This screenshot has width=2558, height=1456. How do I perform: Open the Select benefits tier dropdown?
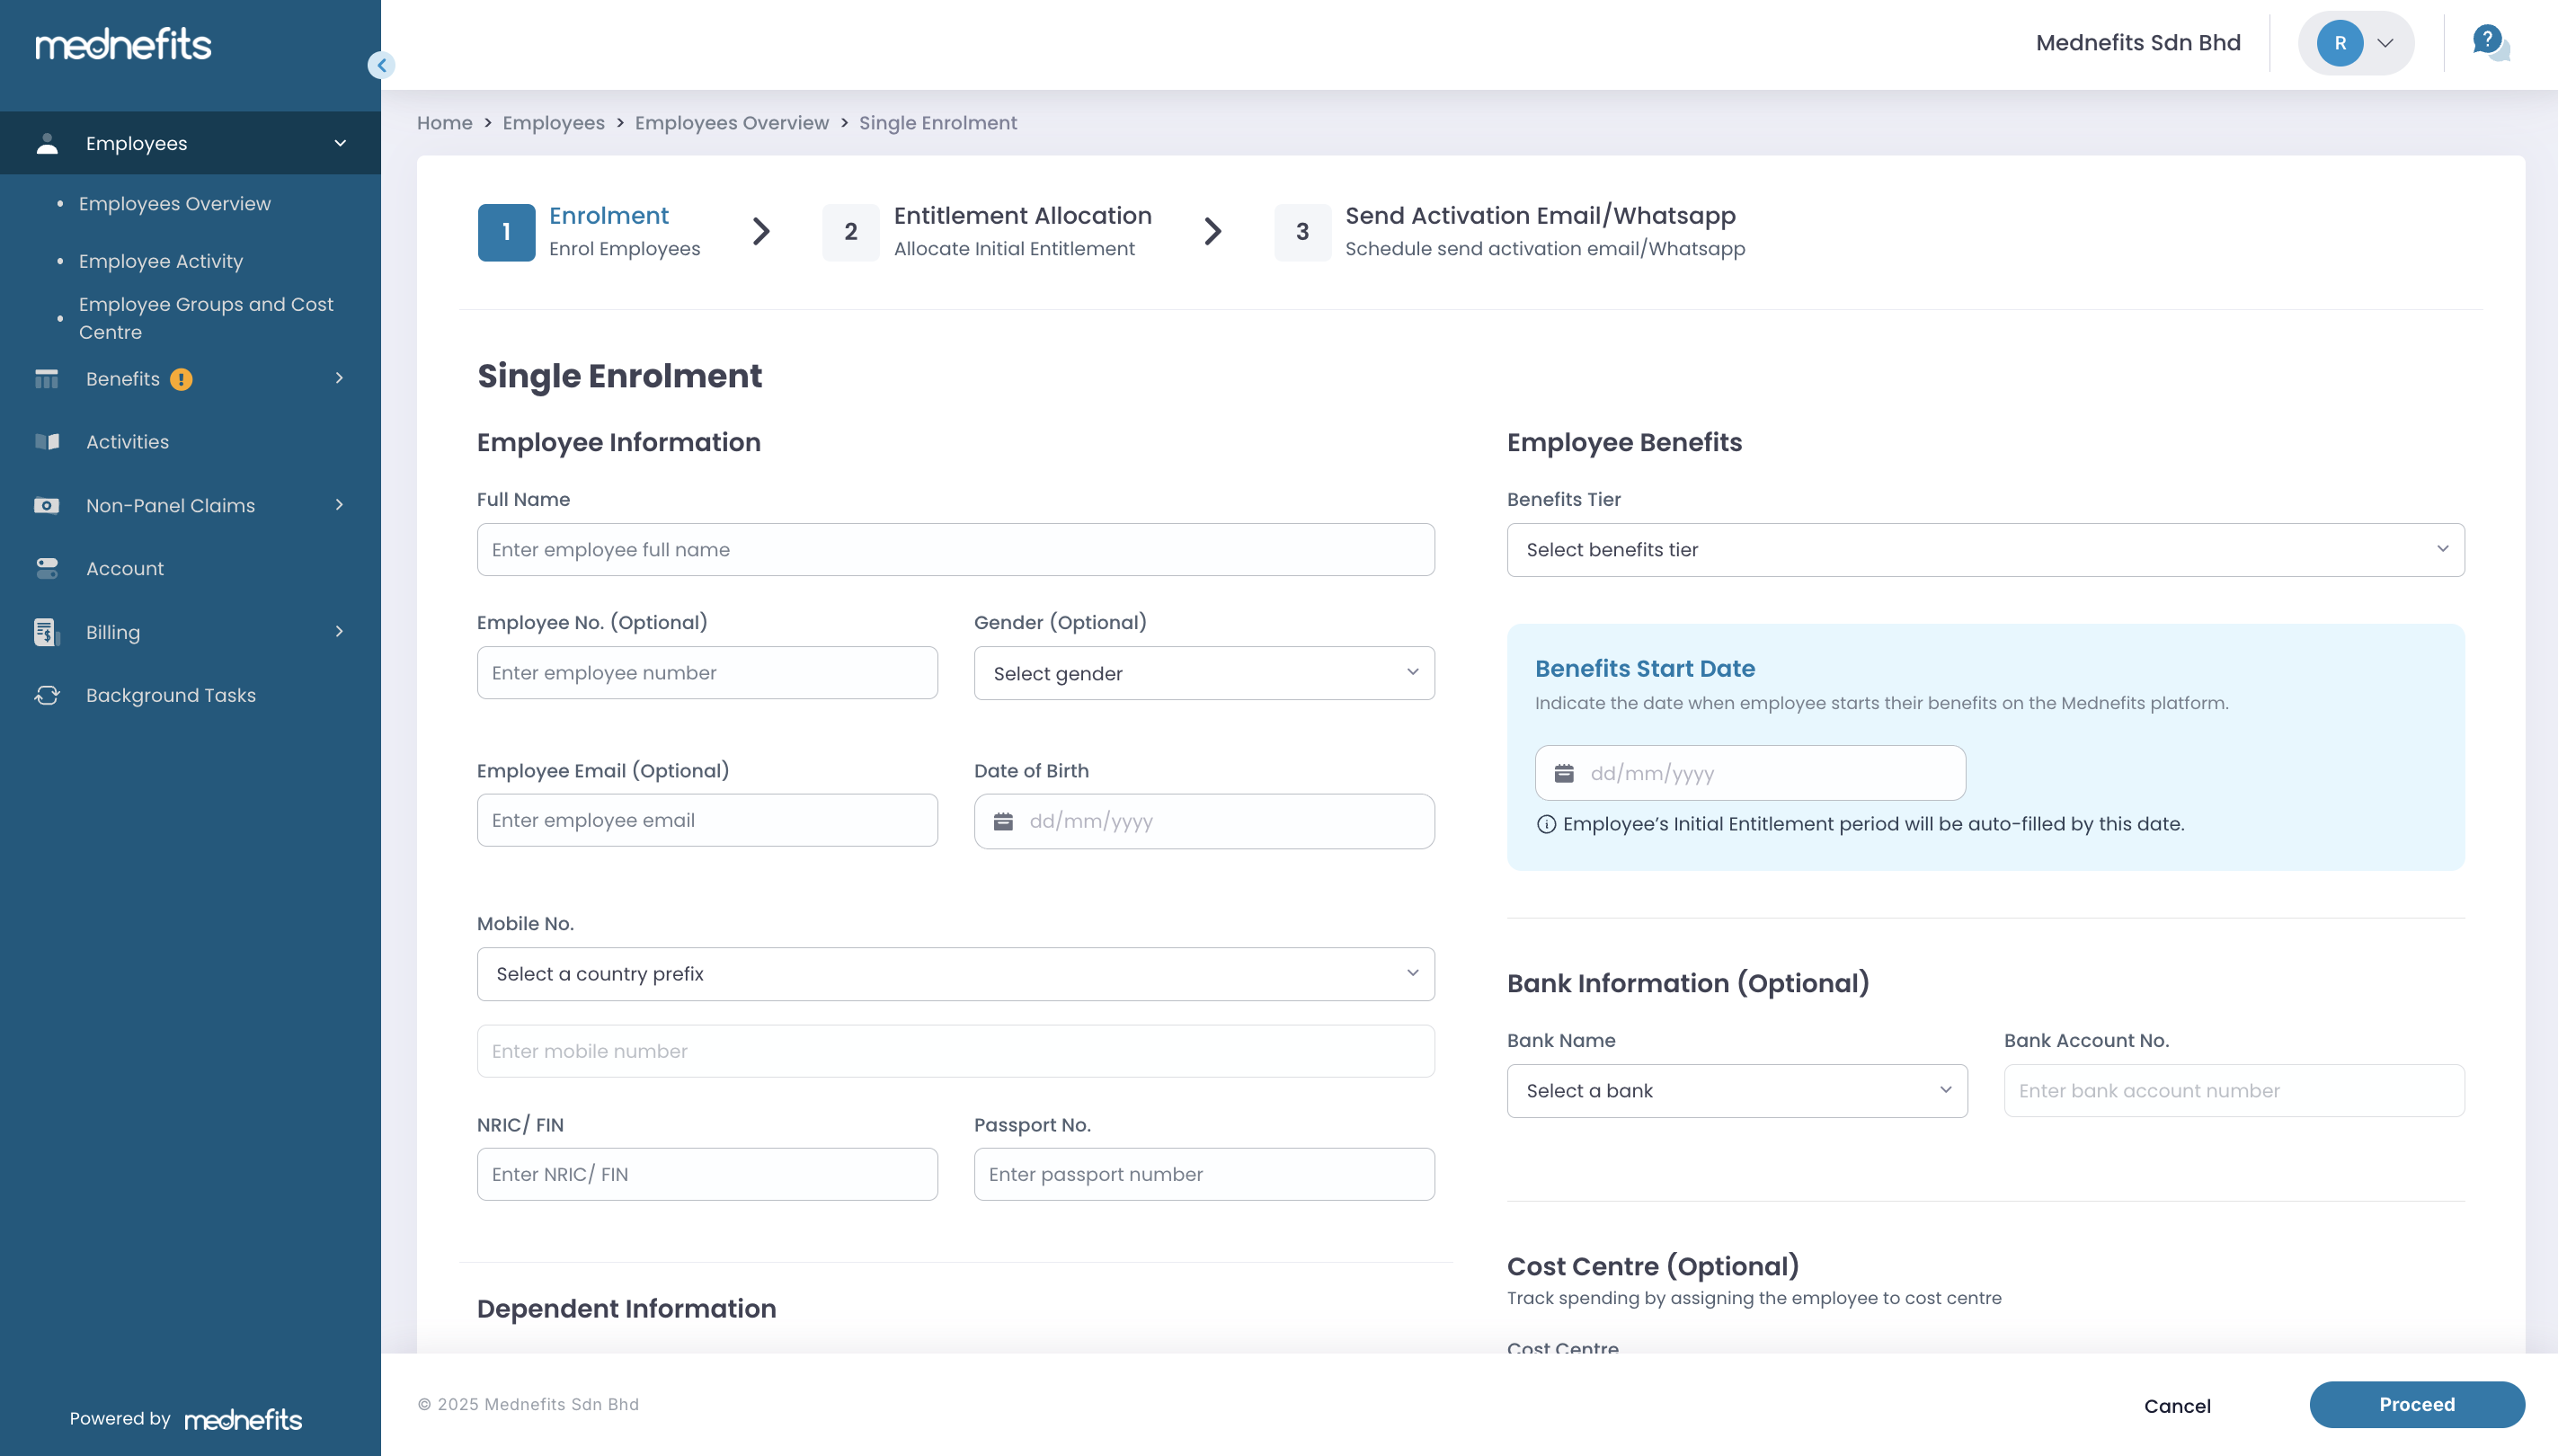pos(1985,549)
